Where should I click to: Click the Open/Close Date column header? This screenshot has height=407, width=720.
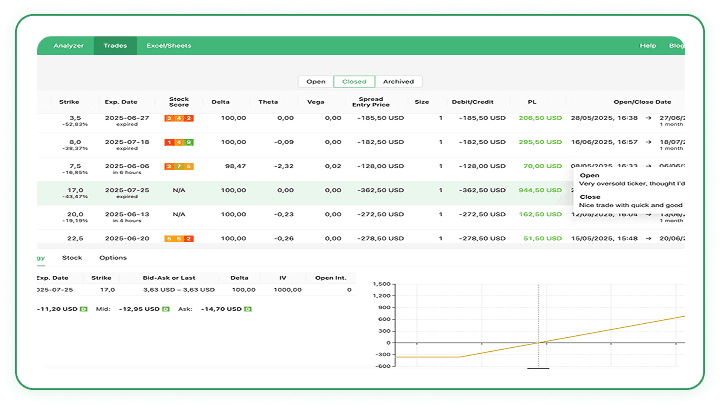642,102
